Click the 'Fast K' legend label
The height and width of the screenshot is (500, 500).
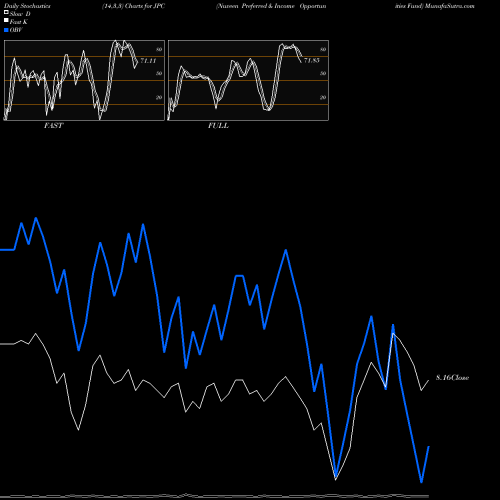[x=19, y=22]
